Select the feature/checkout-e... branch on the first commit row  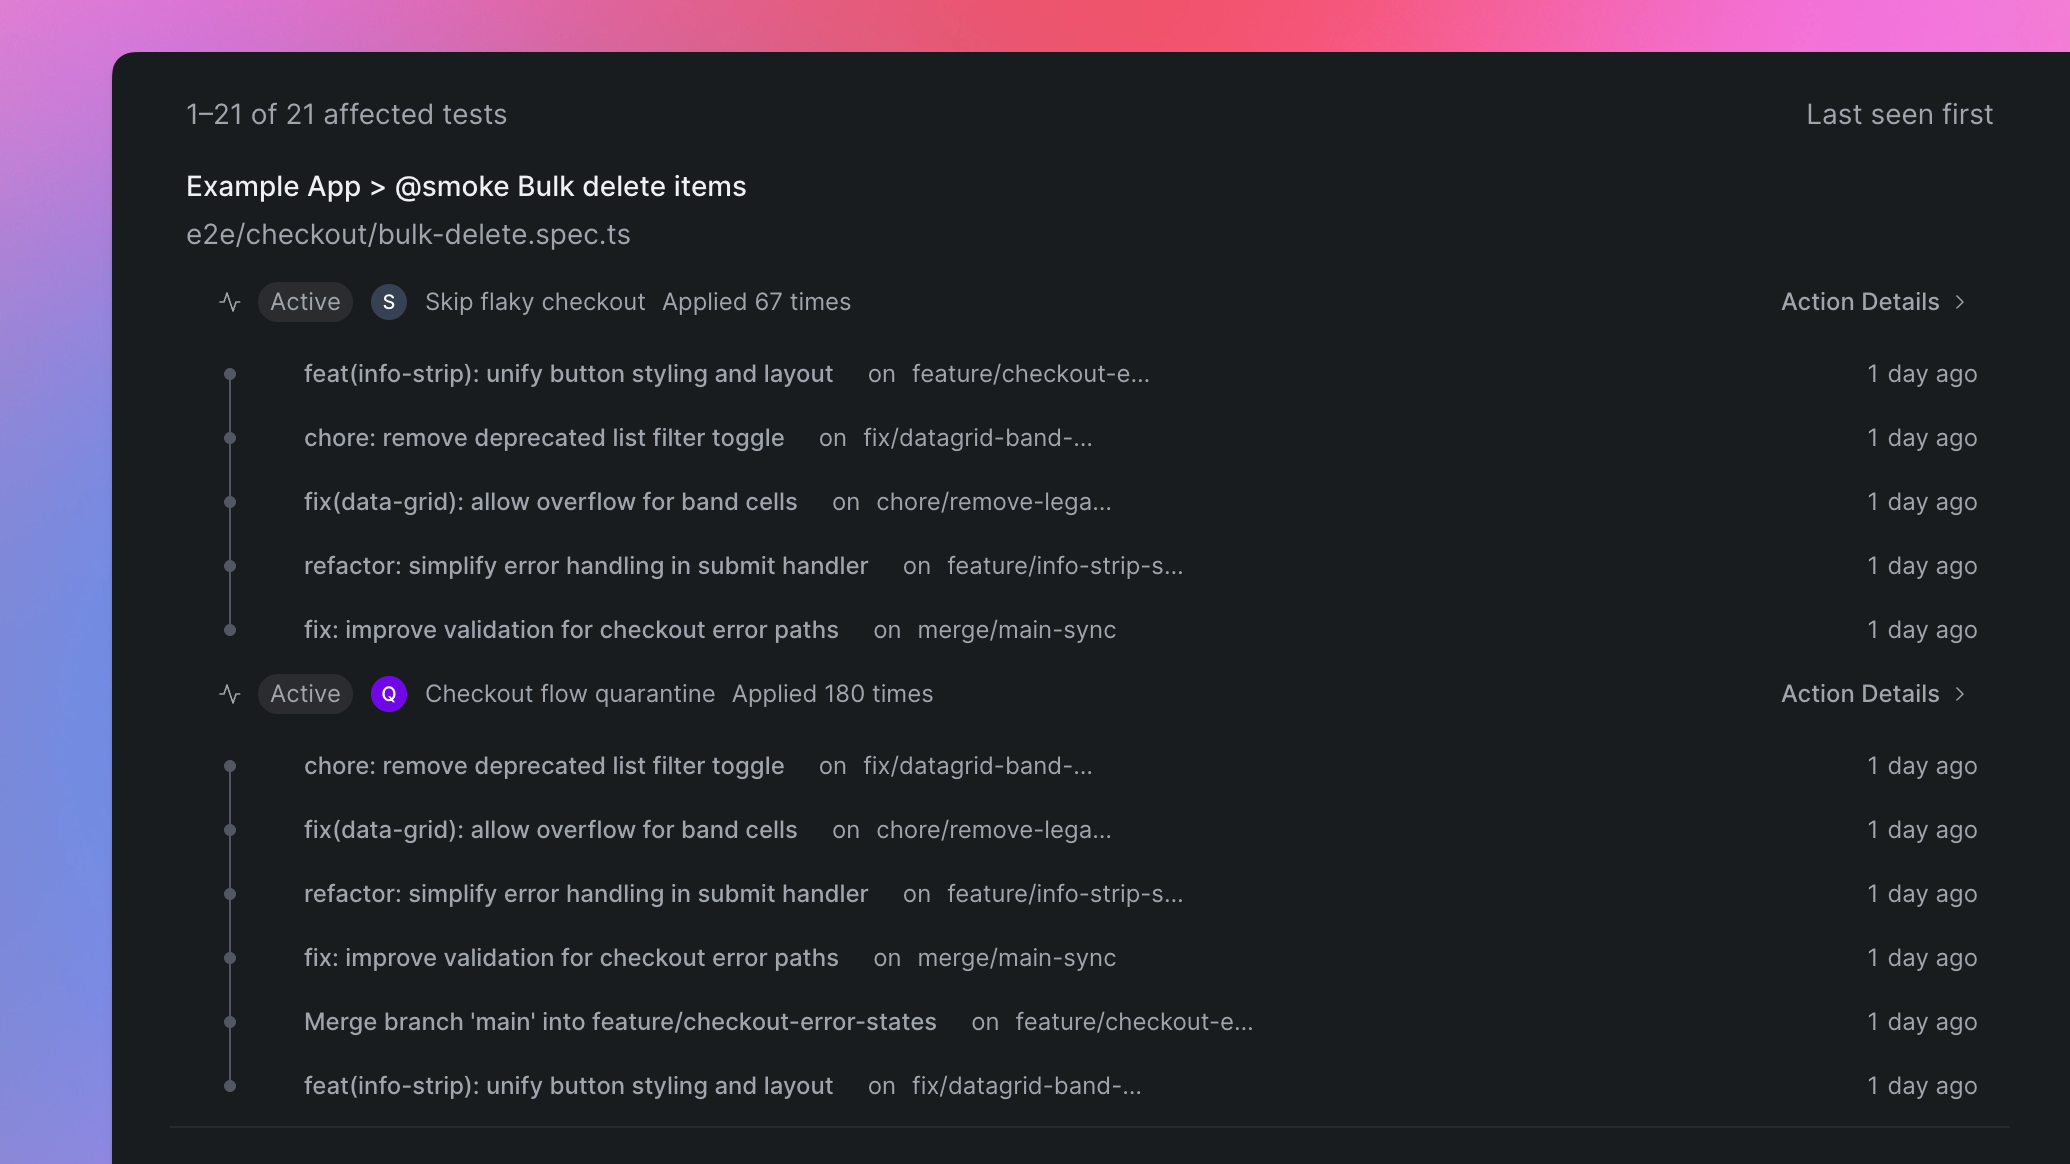click(x=1030, y=374)
